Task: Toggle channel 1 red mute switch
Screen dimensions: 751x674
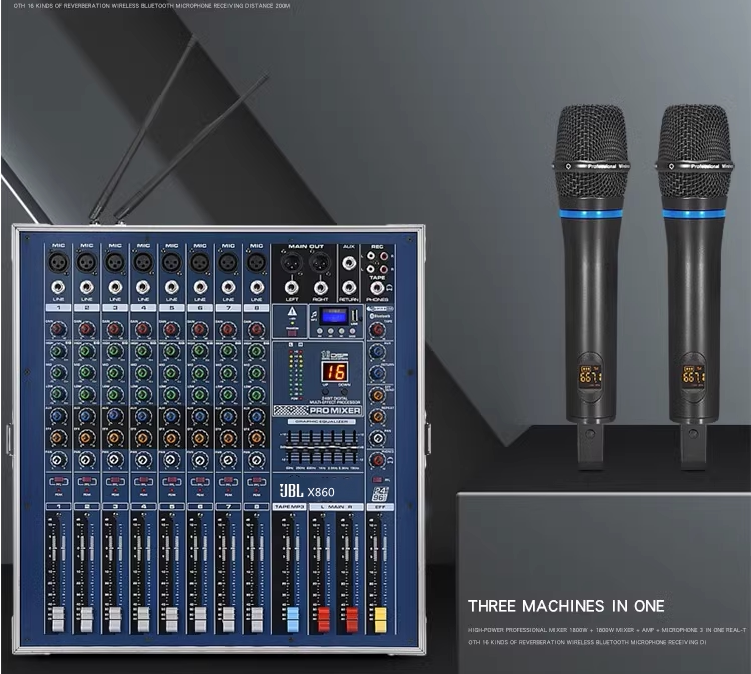Action: 58,480
